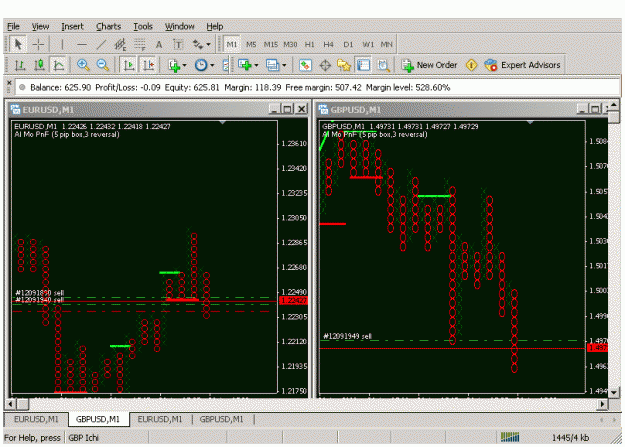Select the last GBPUSD,M1 chart tab
625x447 pixels.
pos(221,419)
